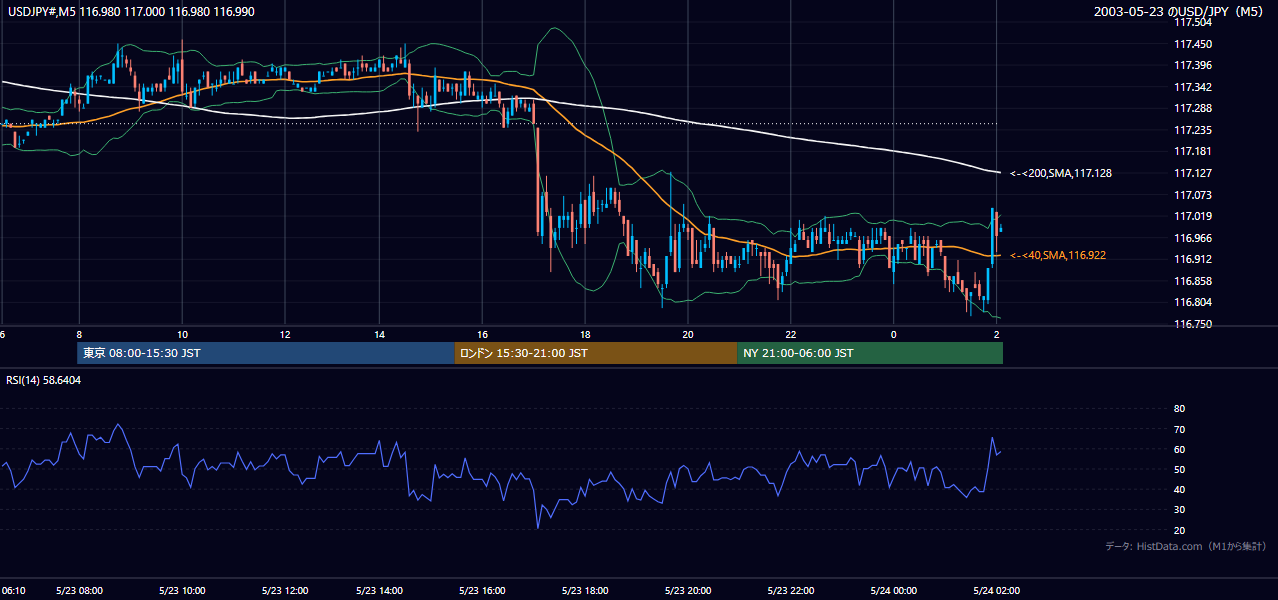Image resolution: width=1278 pixels, height=600 pixels.
Task: Click the データ: HistData.com source credit
Action: (1186, 546)
